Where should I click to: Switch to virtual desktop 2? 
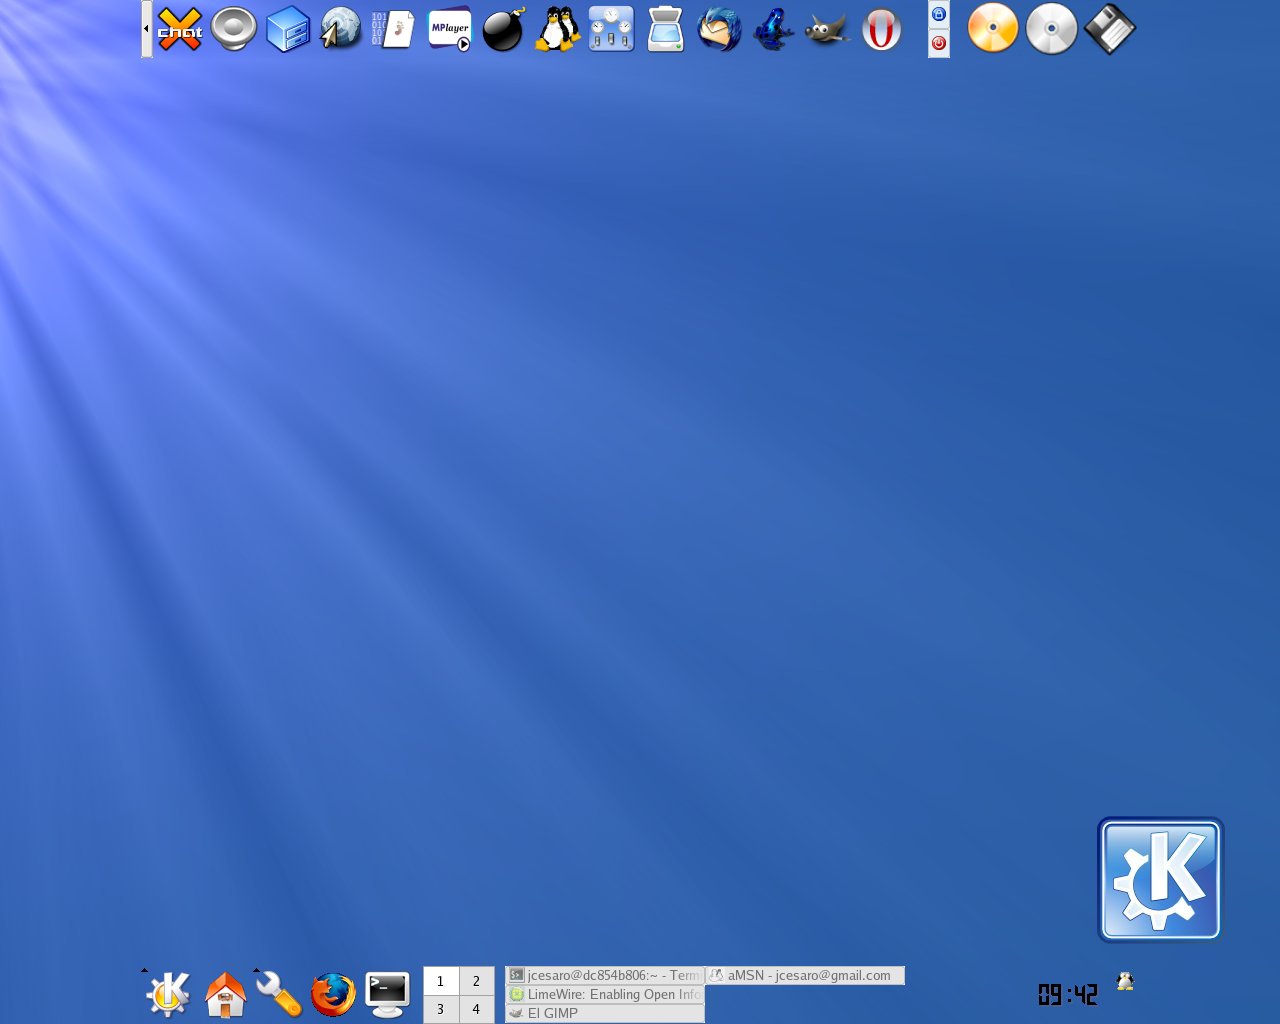(x=477, y=981)
